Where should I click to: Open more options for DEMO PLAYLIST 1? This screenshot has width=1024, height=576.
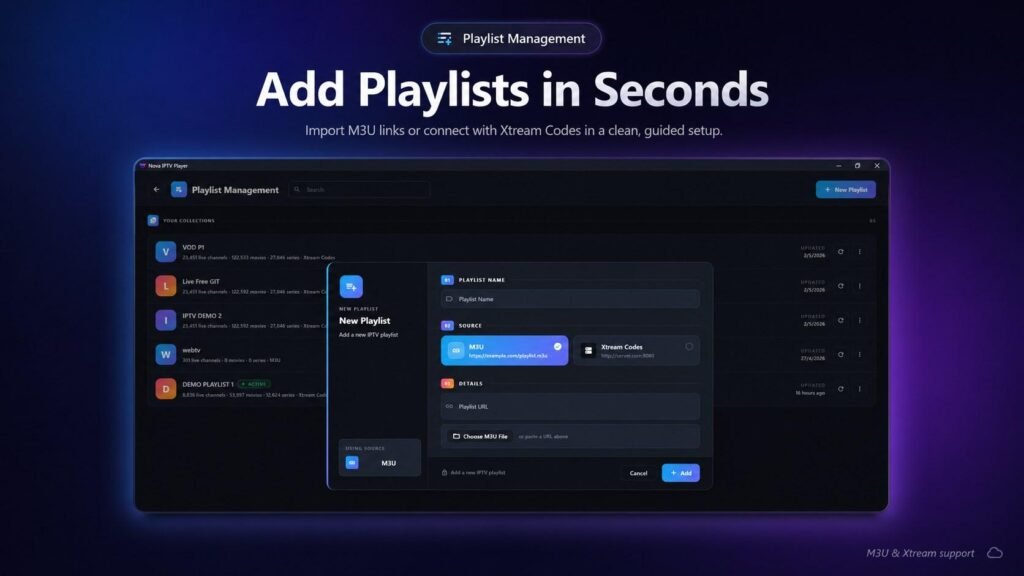tap(859, 389)
